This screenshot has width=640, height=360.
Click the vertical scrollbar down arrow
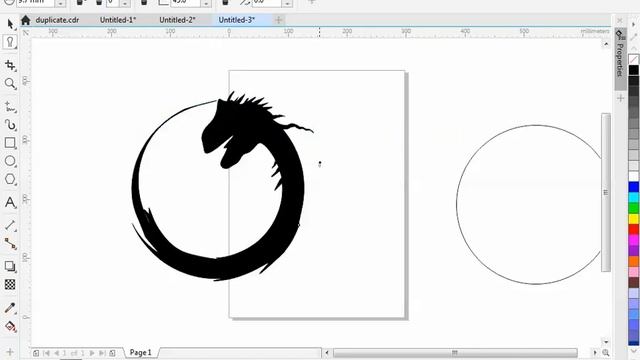coord(606,342)
